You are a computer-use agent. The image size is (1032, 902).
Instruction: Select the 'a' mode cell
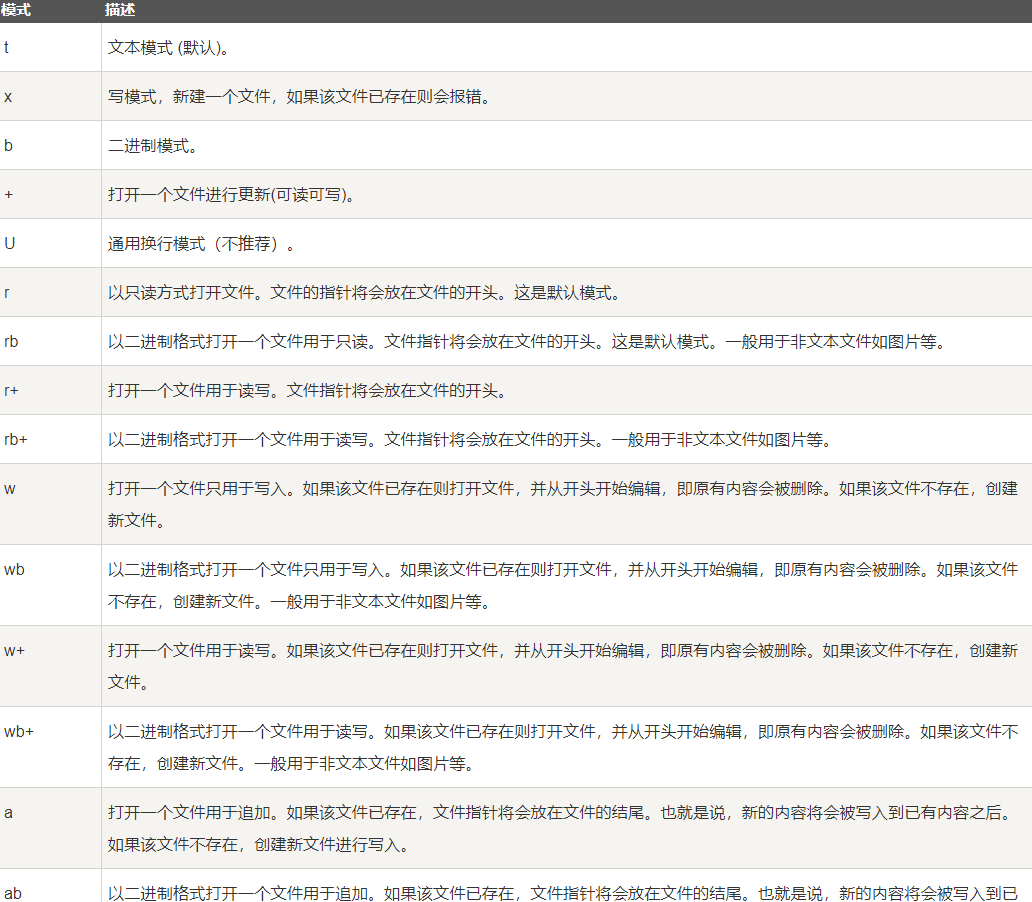click(50, 828)
